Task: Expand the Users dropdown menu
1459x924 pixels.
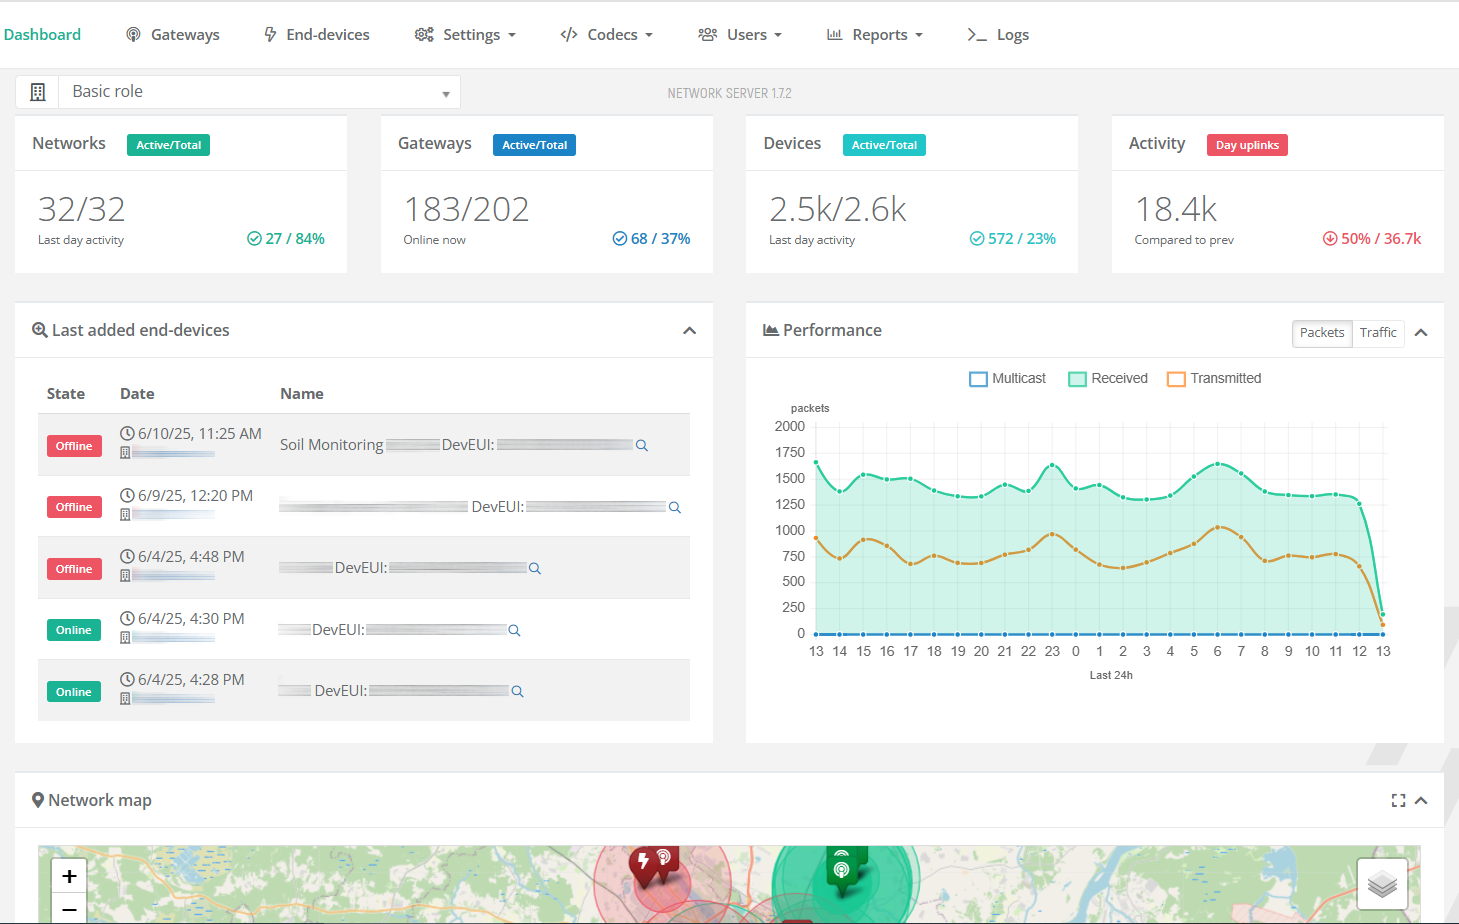Action: coord(739,34)
